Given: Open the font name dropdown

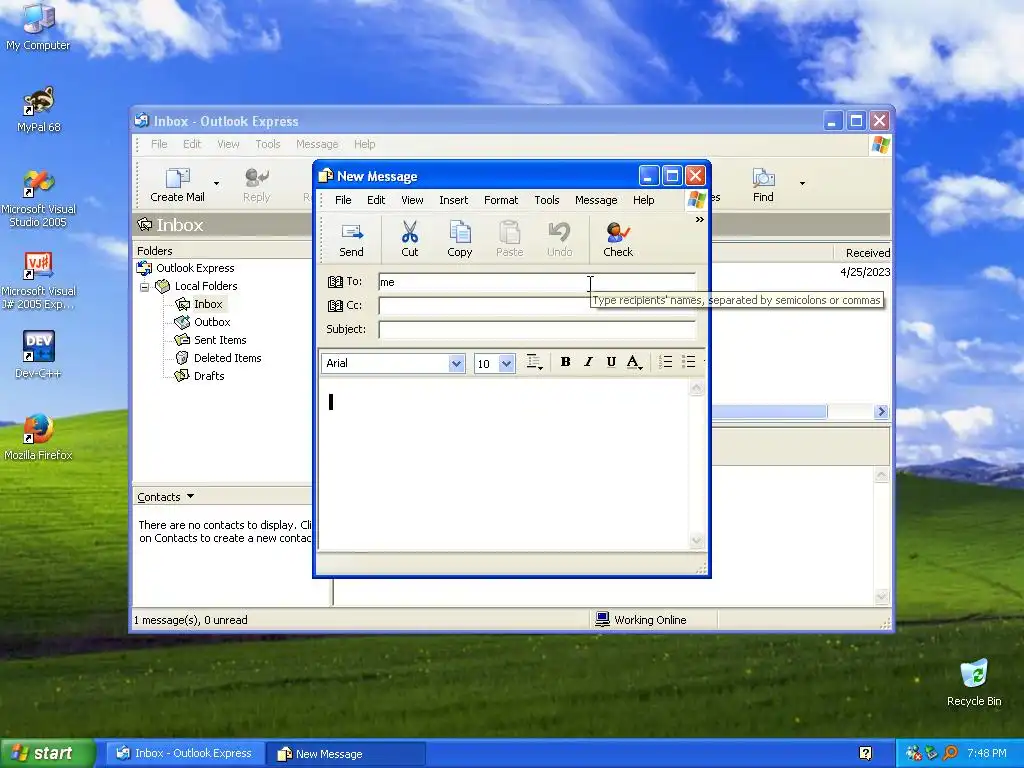Looking at the screenshot, I should coord(456,364).
